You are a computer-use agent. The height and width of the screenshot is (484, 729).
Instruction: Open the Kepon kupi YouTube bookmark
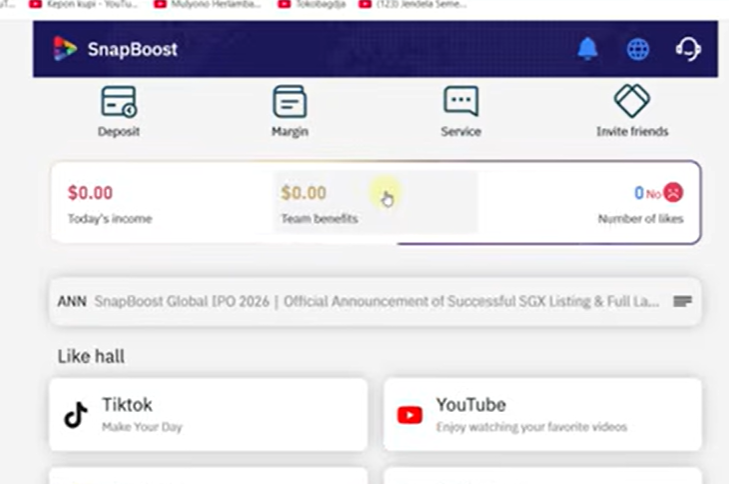(x=83, y=5)
